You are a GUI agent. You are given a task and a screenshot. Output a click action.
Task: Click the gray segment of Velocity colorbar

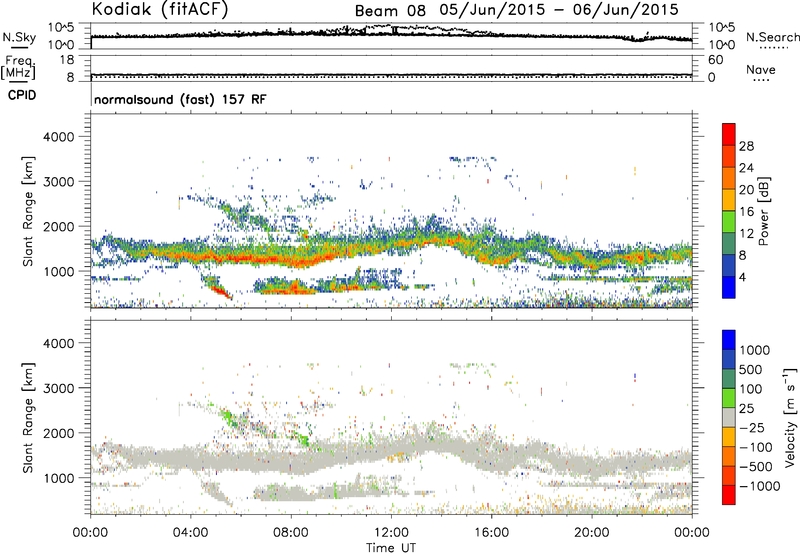pos(729,418)
